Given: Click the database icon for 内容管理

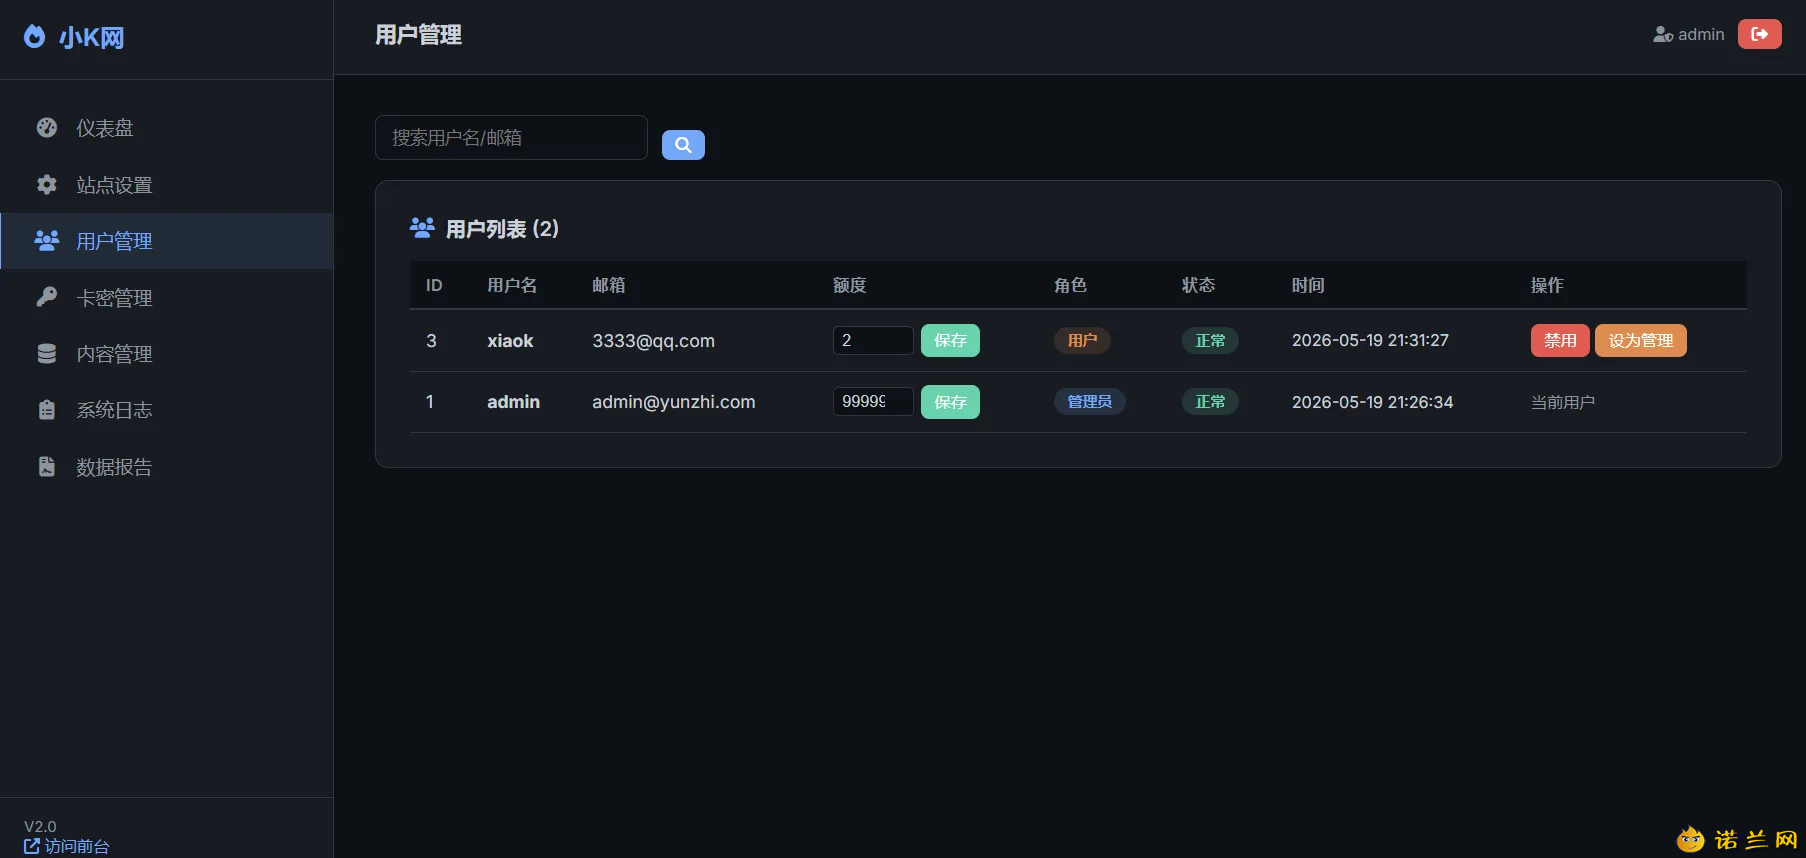Looking at the screenshot, I should (x=47, y=354).
